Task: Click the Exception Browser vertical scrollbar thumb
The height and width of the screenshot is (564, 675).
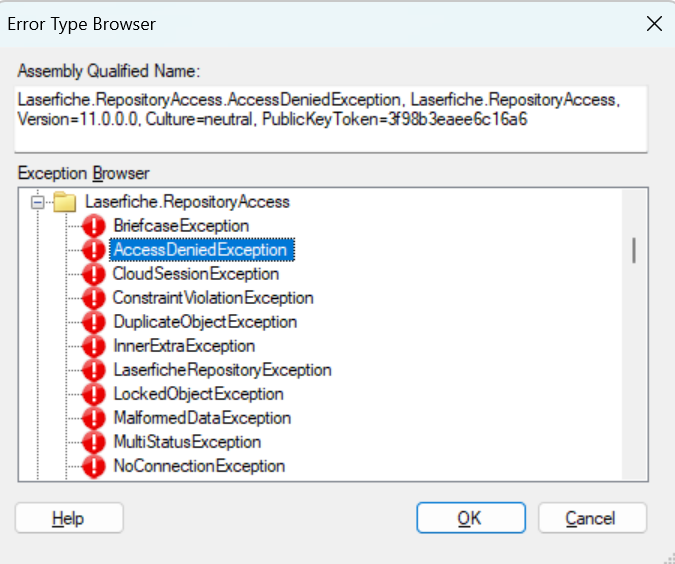Action: (634, 250)
